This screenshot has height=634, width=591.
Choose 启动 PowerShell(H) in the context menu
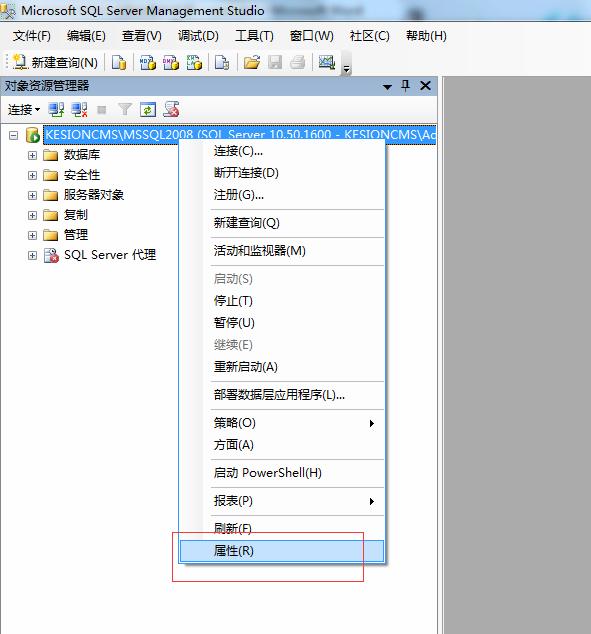click(x=282, y=473)
